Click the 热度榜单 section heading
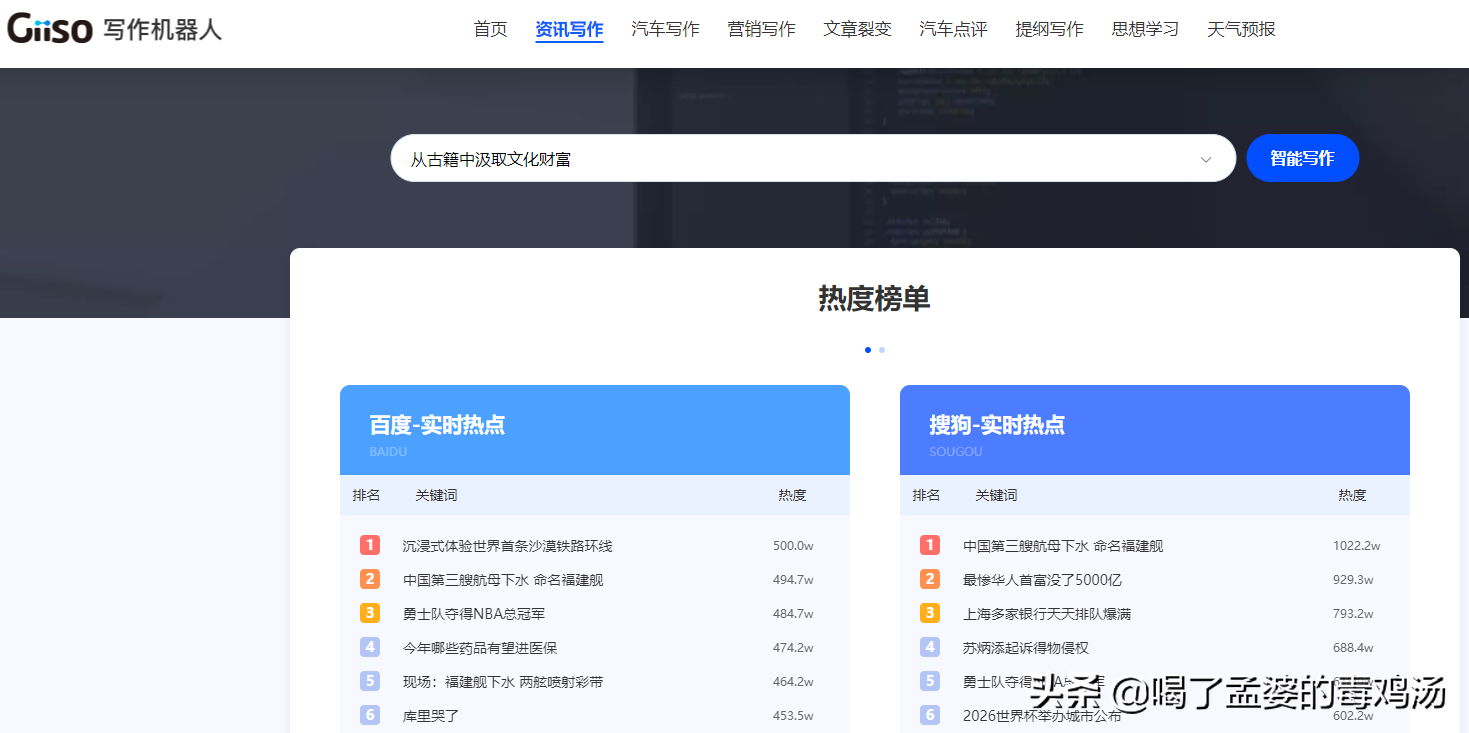1469x733 pixels. (x=875, y=298)
